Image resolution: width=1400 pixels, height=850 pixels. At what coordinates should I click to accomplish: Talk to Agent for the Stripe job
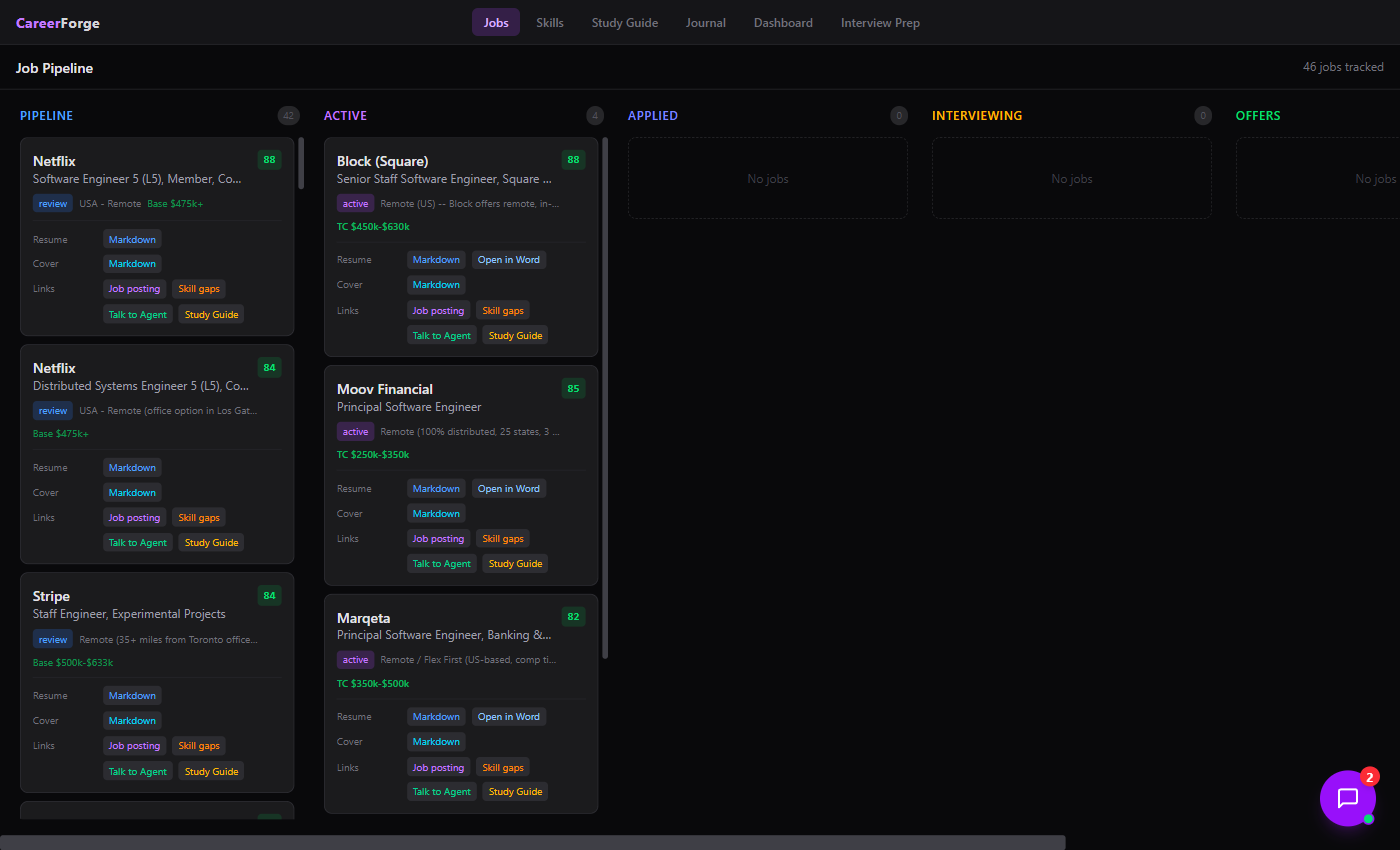(137, 770)
